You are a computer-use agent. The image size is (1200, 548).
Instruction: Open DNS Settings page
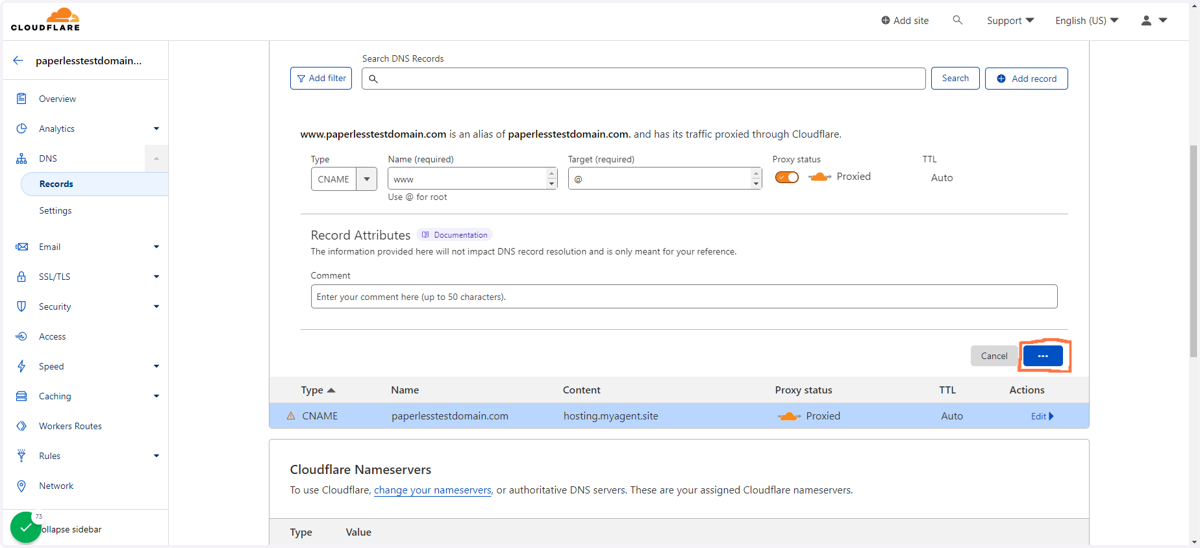click(x=55, y=211)
